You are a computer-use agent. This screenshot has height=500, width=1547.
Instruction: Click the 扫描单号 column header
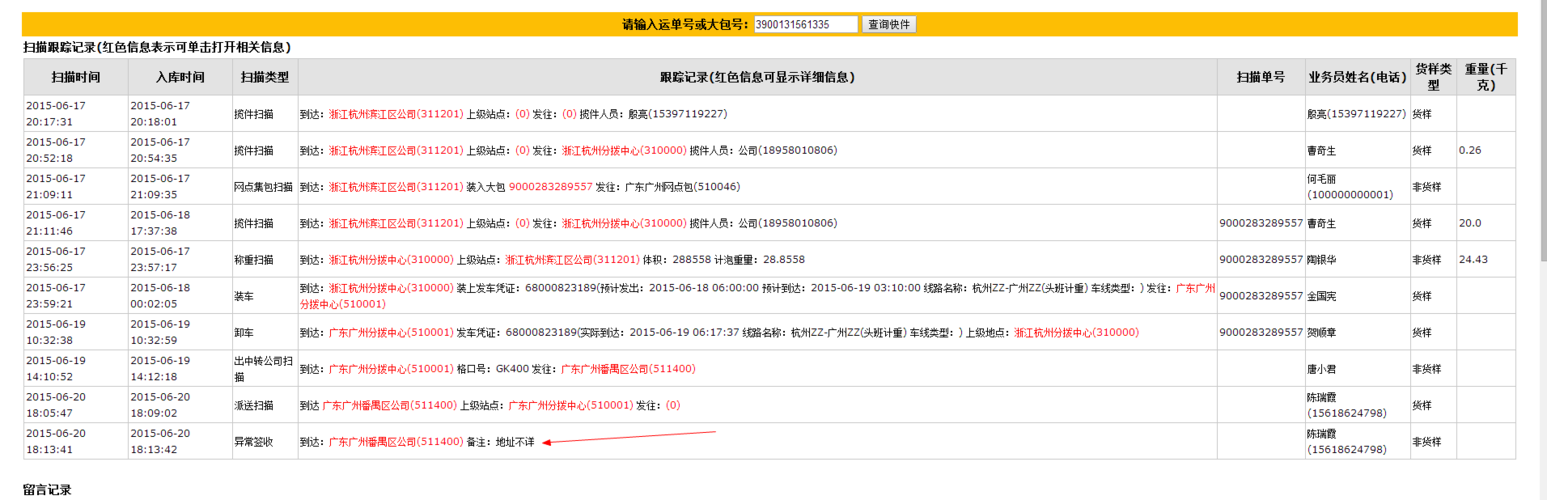pos(1260,77)
